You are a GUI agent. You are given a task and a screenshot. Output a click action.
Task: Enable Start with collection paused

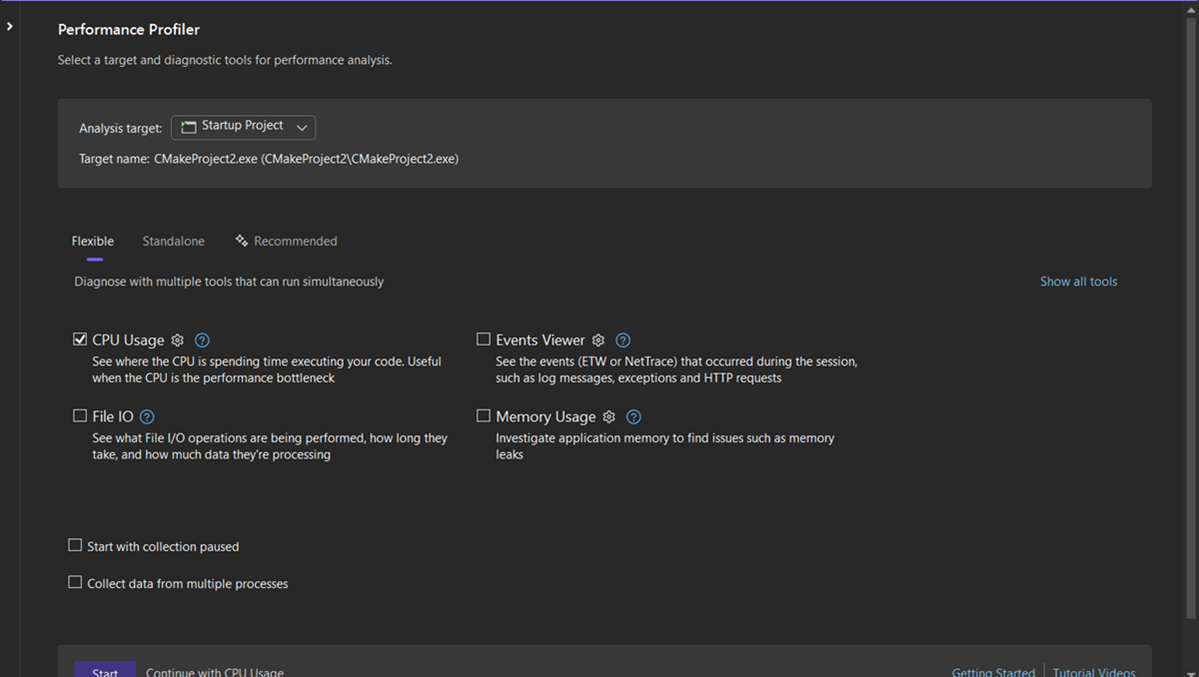click(75, 544)
